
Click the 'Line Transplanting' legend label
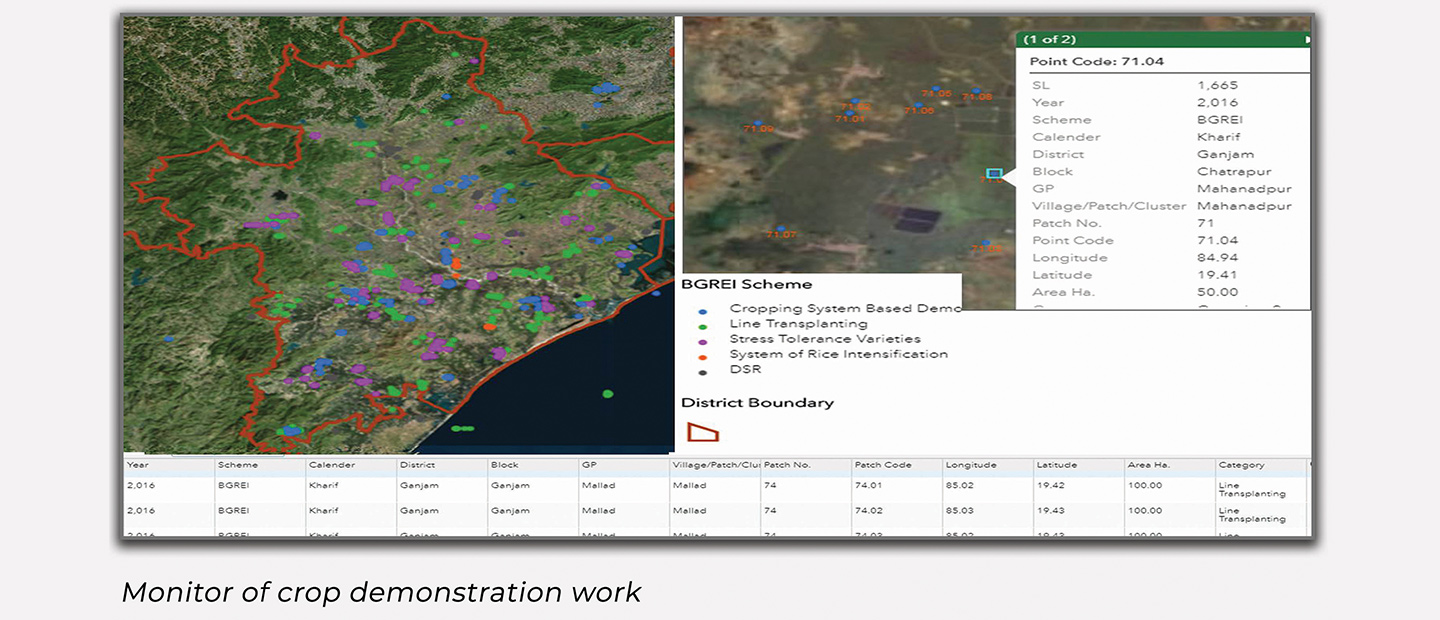click(798, 324)
